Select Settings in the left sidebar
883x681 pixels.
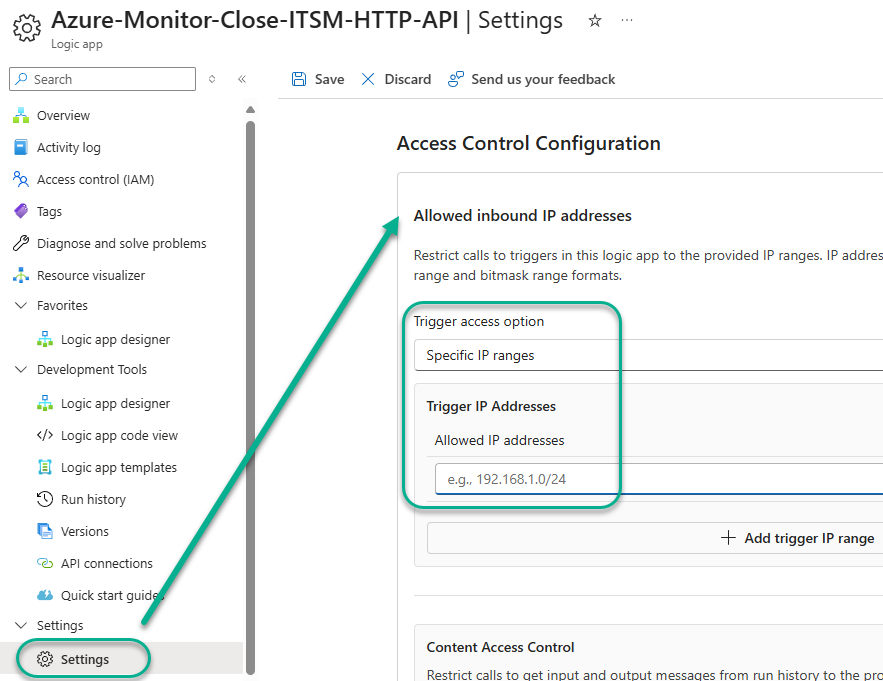click(x=84, y=658)
